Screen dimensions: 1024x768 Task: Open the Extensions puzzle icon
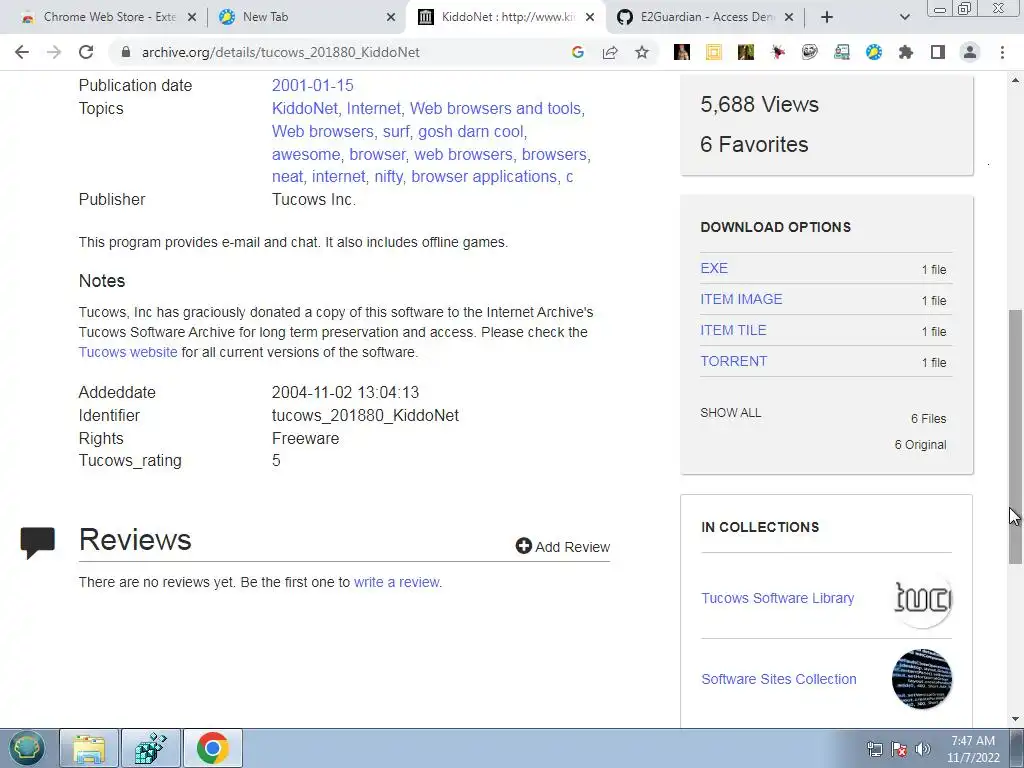pyautogui.click(x=905, y=52)
